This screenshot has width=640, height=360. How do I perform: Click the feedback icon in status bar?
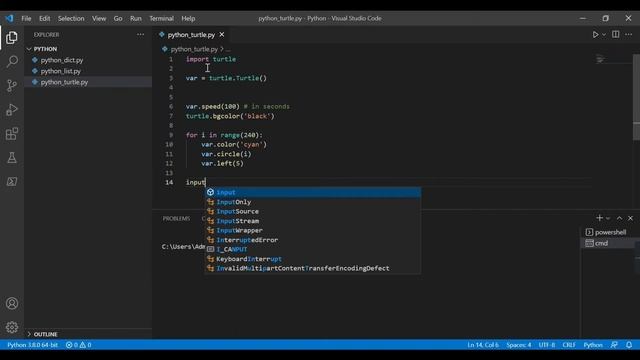[x=614, y=345]
